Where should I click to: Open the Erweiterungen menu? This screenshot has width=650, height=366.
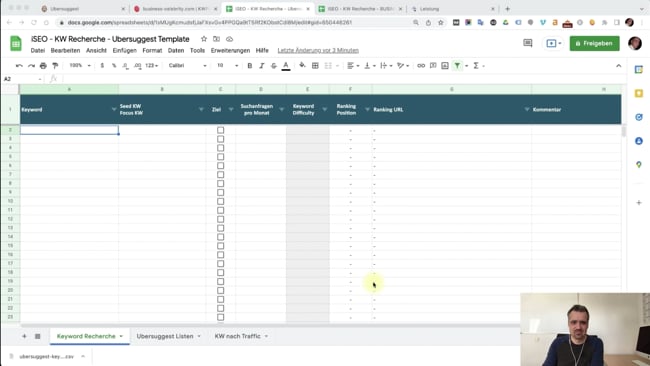pyautogui.click(x=230, y=51)
